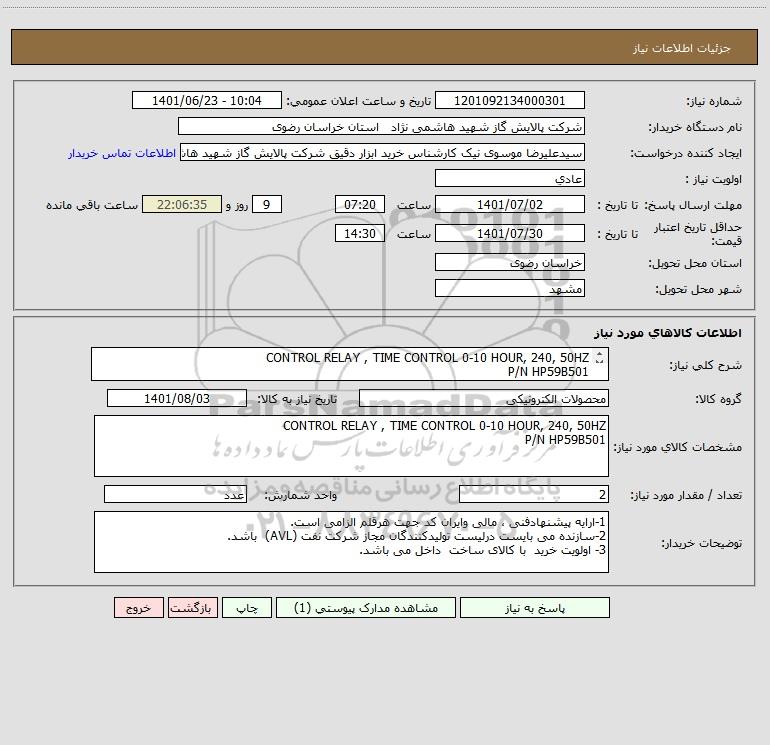Click the 'خروج' exit button
Viewport: 770px width, 745px height.
coord(138,608)
